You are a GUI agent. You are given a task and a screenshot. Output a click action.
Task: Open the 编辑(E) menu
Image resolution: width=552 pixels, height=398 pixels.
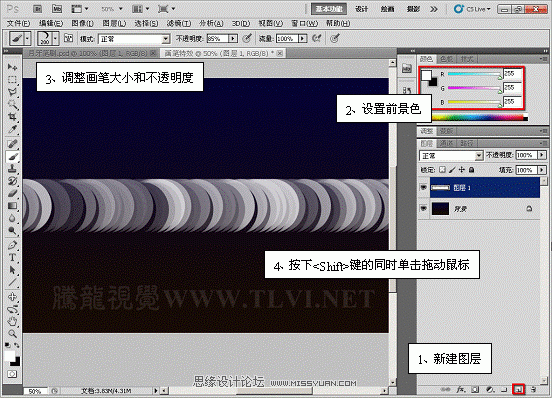tap(51, 23)
